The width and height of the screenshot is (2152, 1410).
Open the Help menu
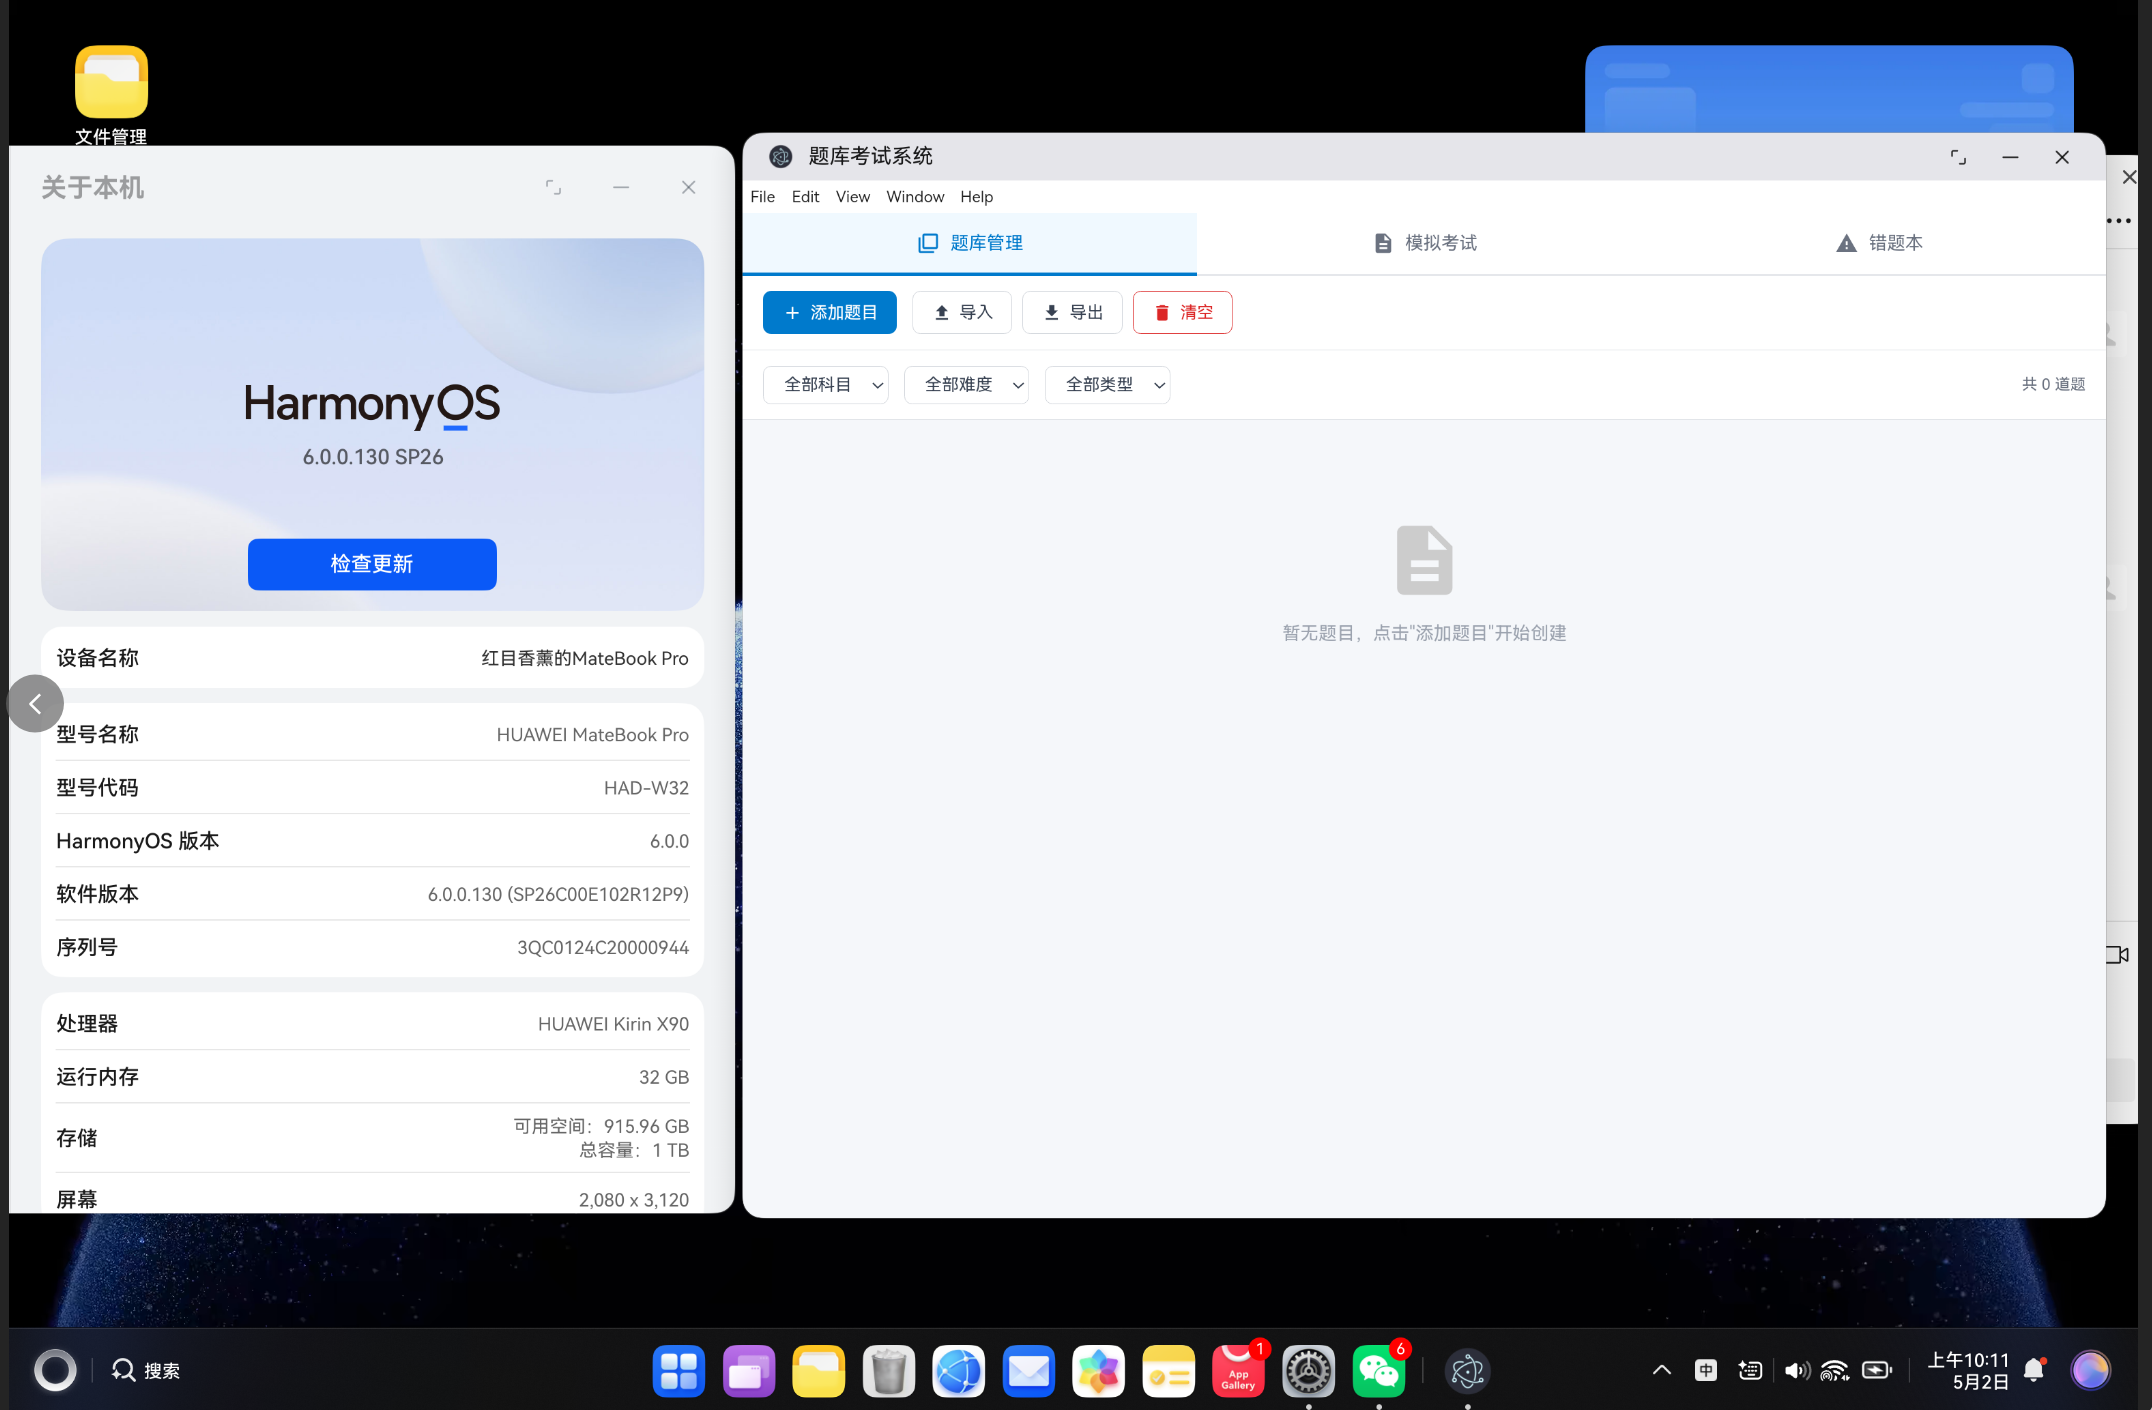(x=976, y=197)
